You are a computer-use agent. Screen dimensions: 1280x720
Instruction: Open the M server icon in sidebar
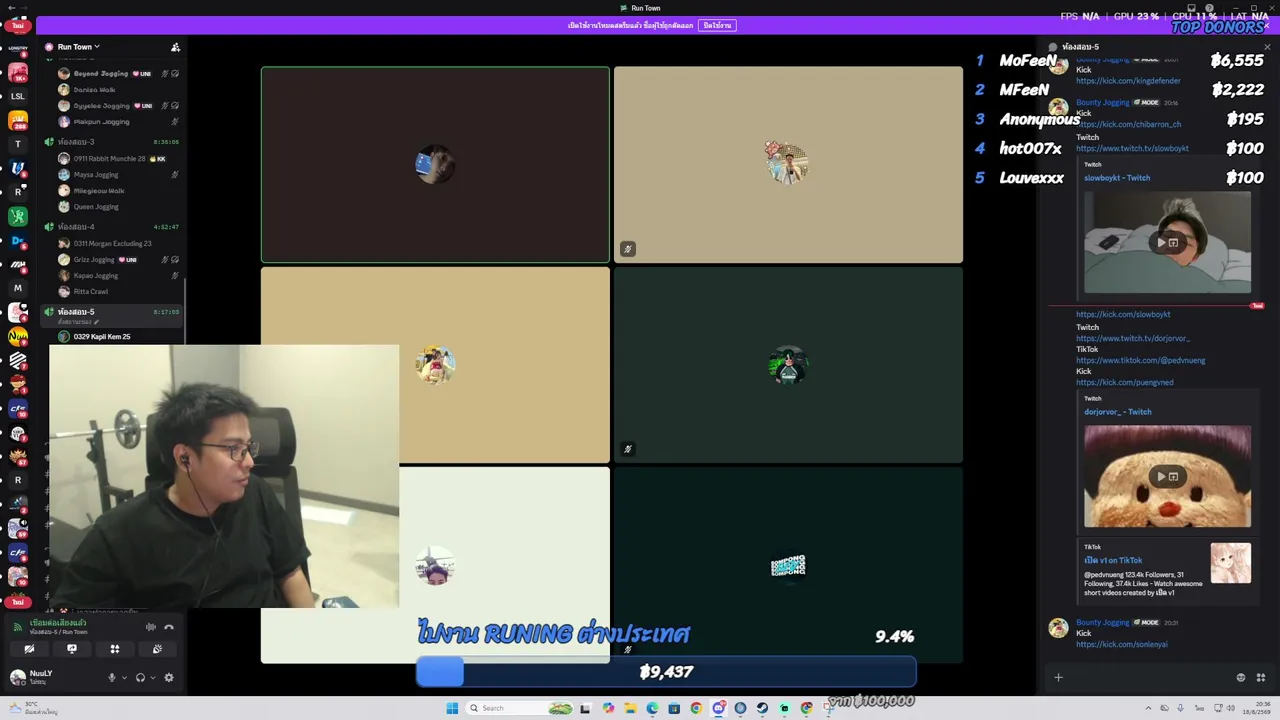coord(17,288)
